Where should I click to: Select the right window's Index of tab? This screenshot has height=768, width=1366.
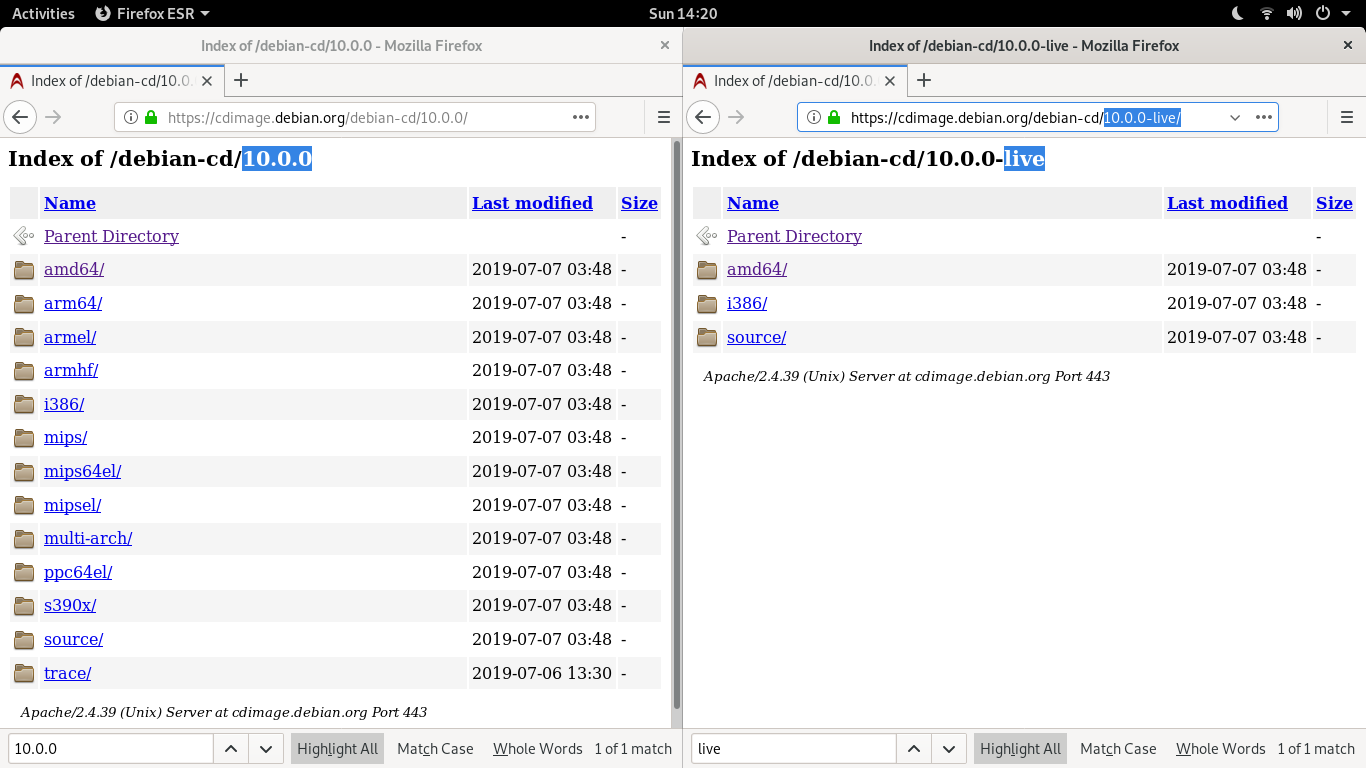click(795, 80)
